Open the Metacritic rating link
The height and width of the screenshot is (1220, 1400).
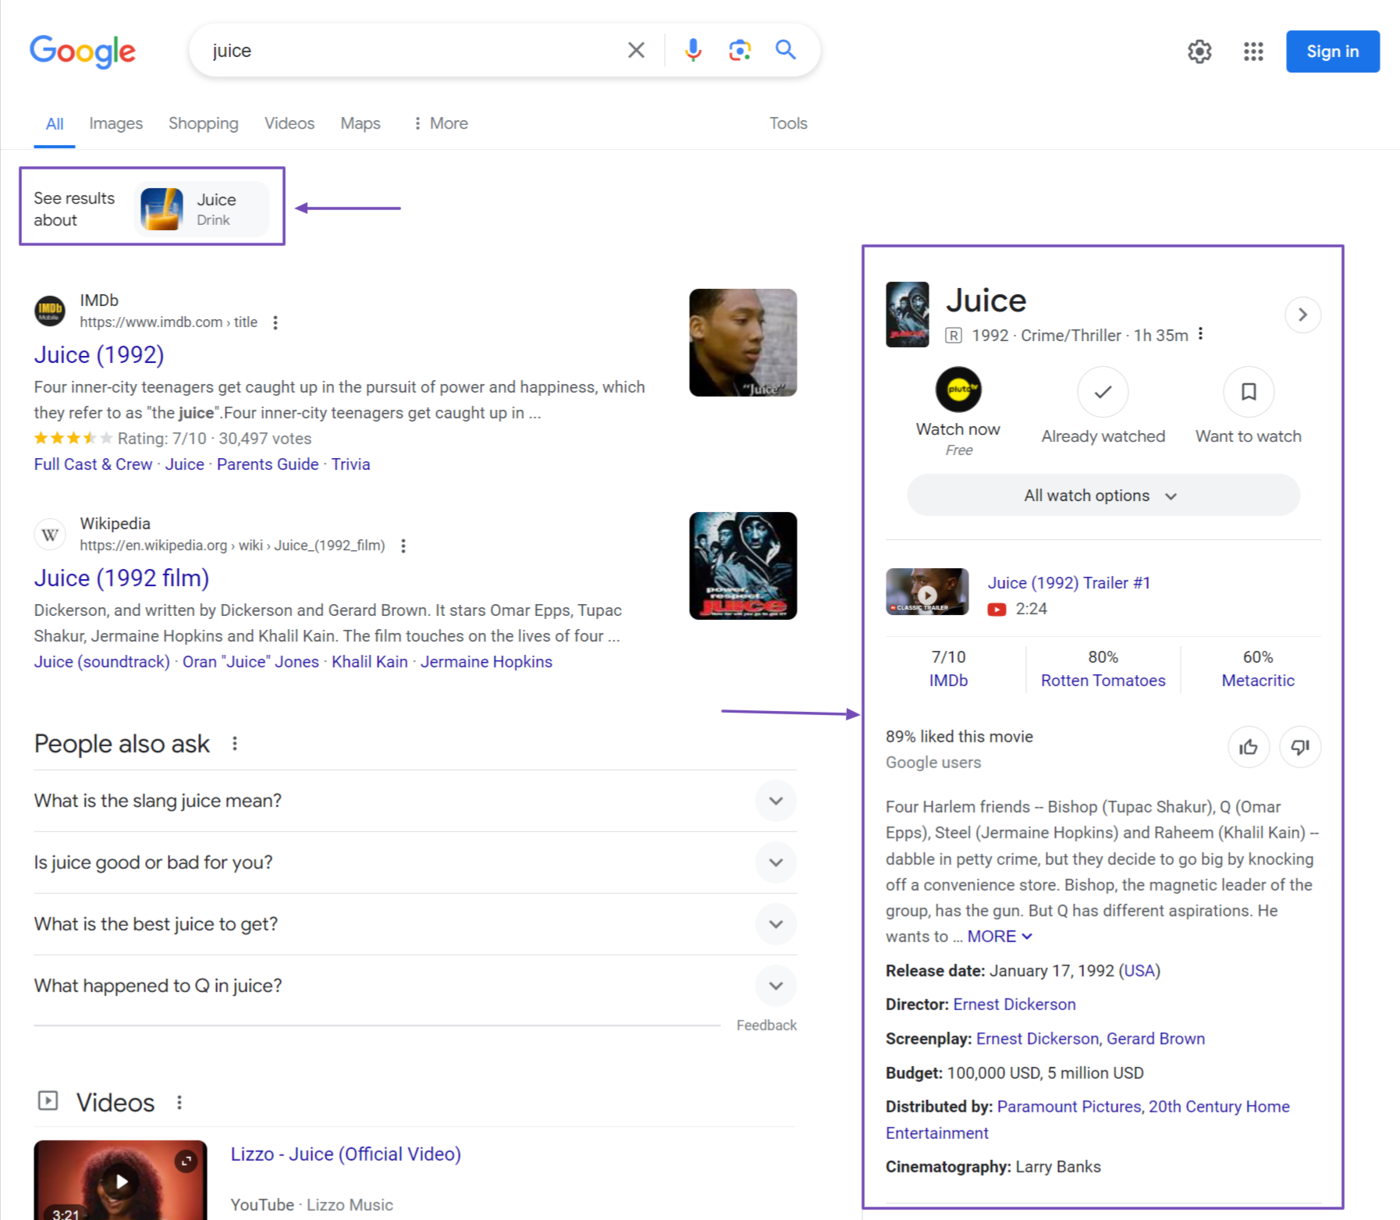[x=1258, y=680]
